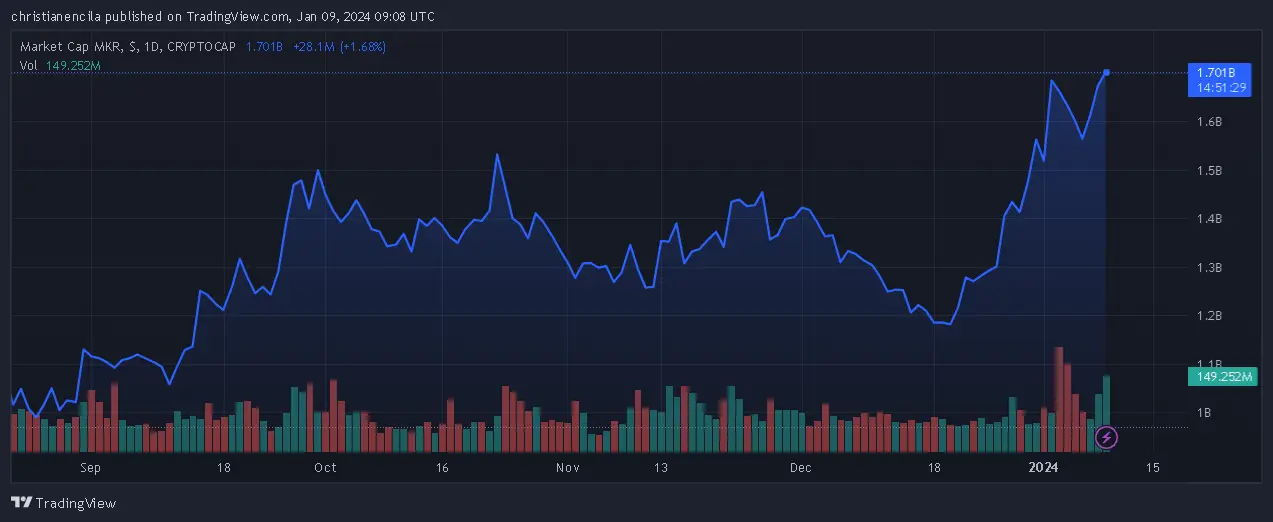
Task: Click the countdown timer 14:51:29
Action: coord(1224,88)
